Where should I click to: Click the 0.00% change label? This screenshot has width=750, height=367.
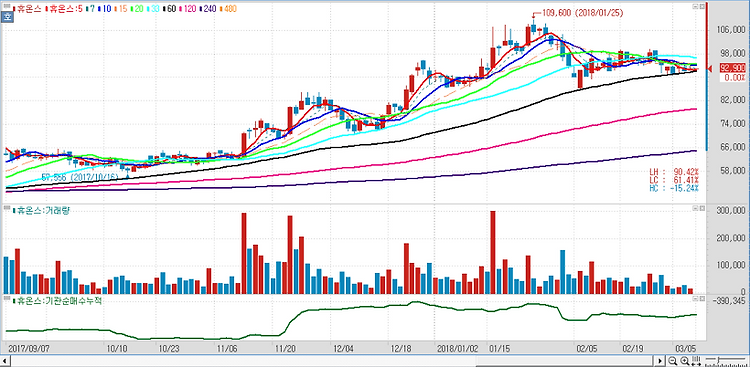[734, 77]
